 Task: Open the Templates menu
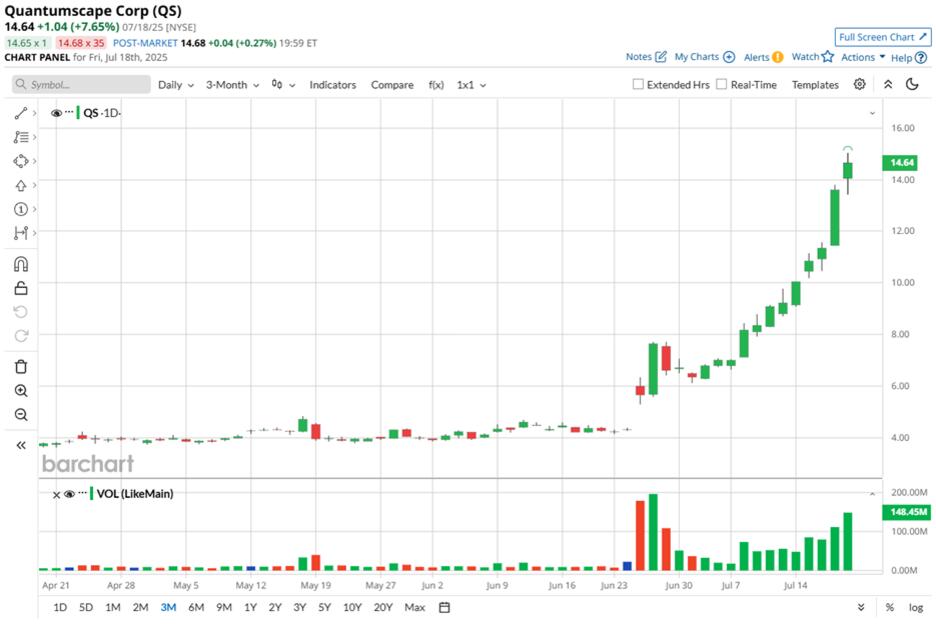815,85
